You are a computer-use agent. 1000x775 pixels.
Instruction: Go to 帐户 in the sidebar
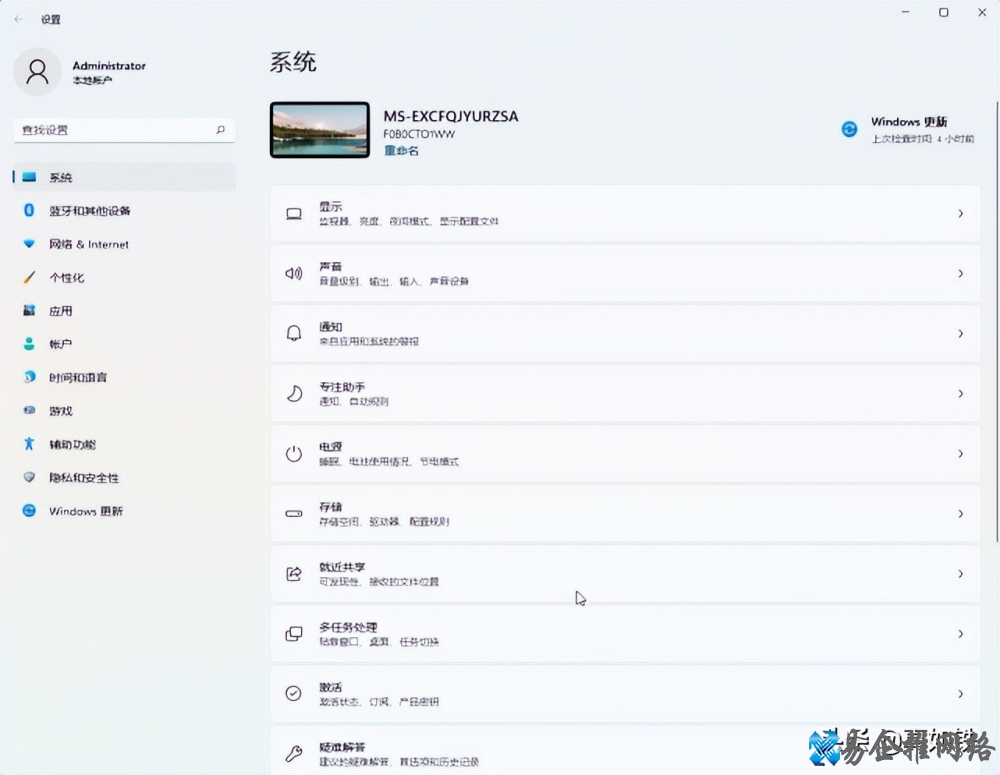point(61,344)
